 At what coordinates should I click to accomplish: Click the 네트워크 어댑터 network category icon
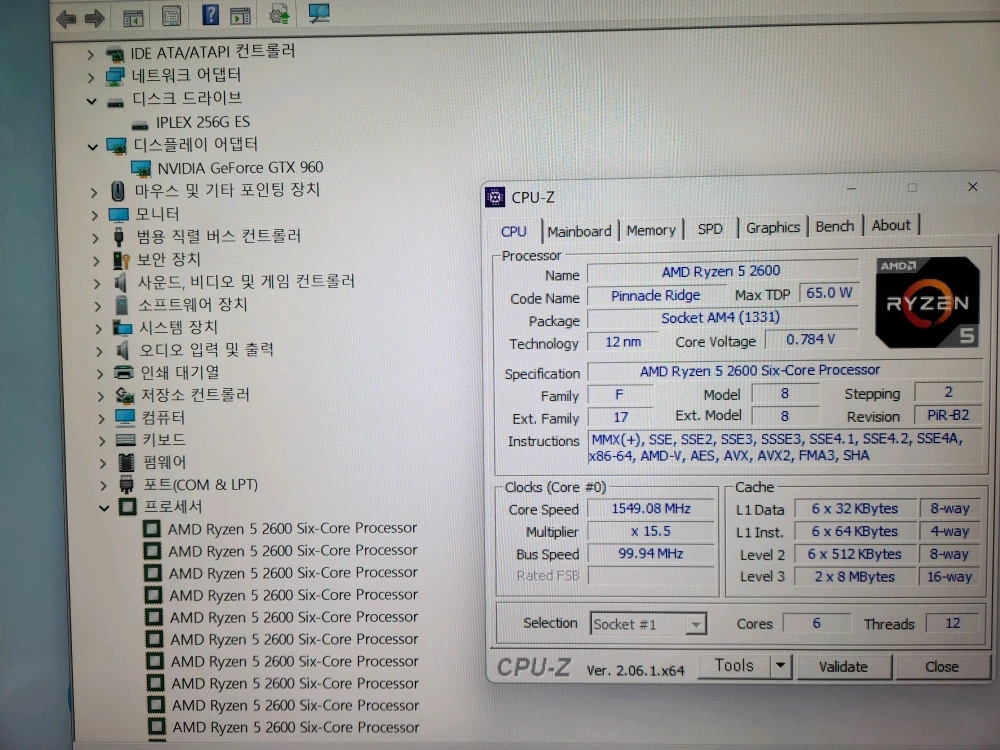click(x=115, y=77)
